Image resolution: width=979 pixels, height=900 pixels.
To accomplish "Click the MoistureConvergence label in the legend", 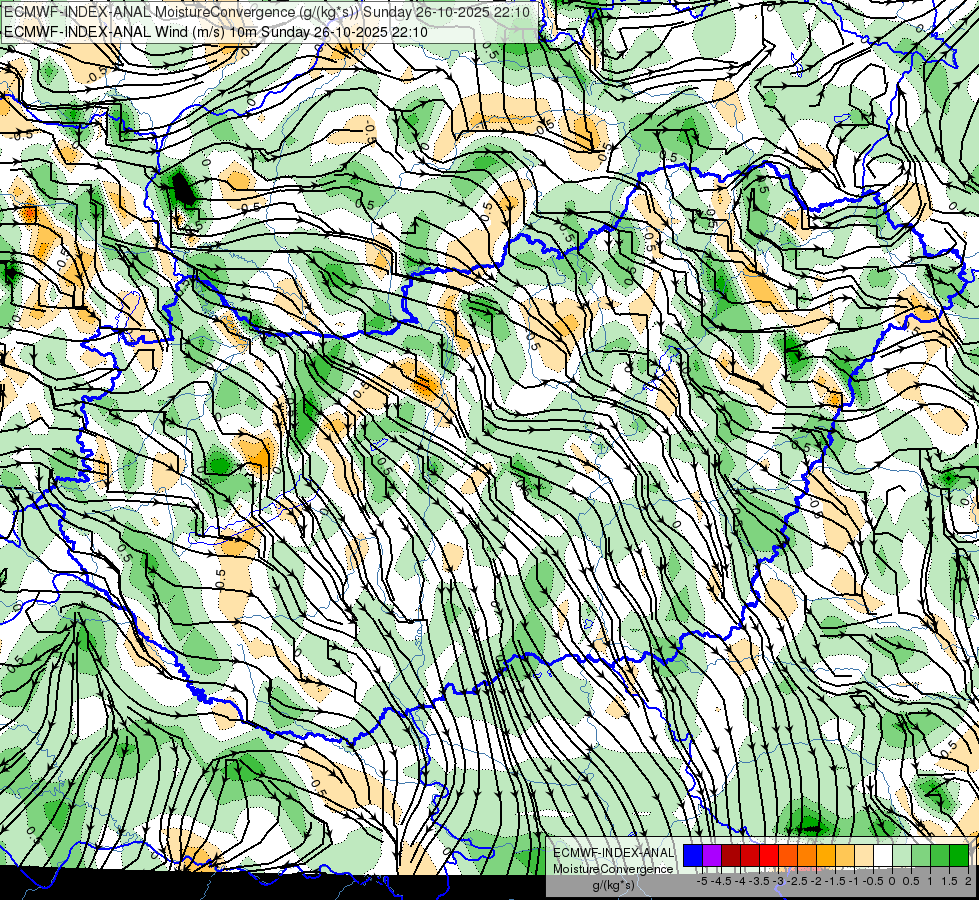I will 613,869.
